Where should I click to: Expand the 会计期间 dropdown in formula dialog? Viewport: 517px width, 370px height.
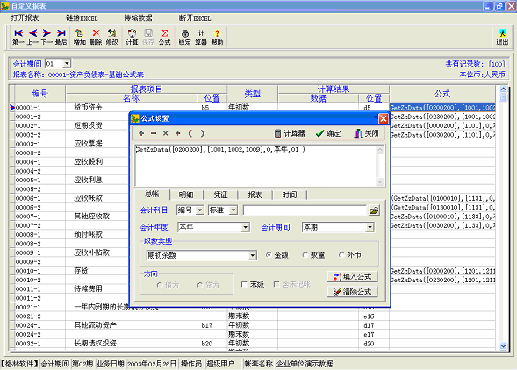[x=369, y=227]
